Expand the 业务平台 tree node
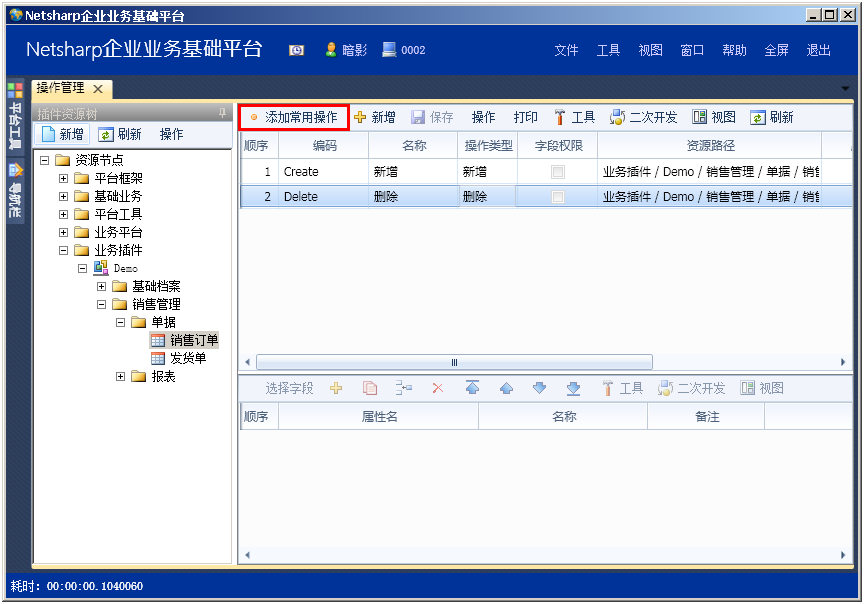864x604 pixels. coord(63,233)
